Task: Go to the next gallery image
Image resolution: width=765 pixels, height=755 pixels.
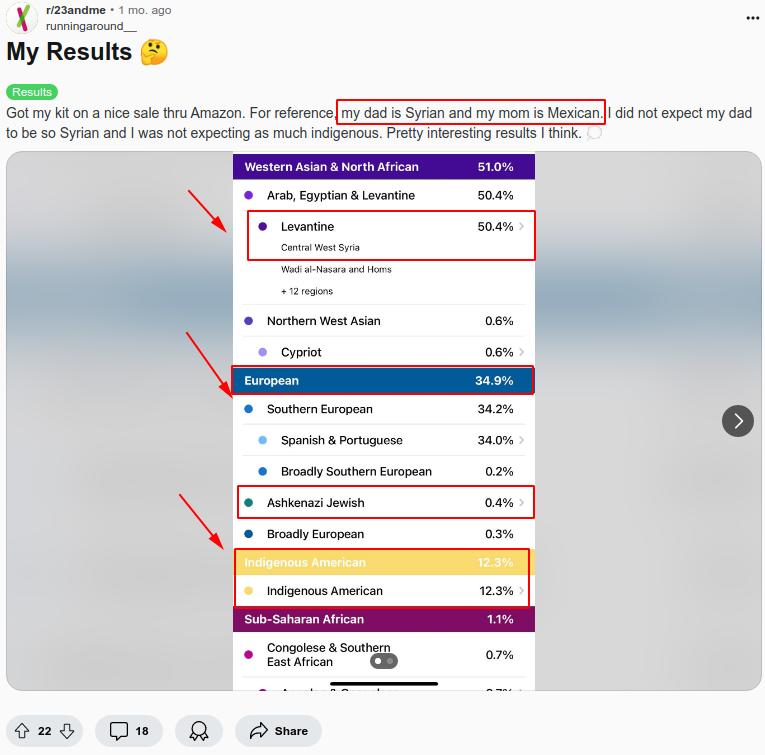Action: click(738, 421)
